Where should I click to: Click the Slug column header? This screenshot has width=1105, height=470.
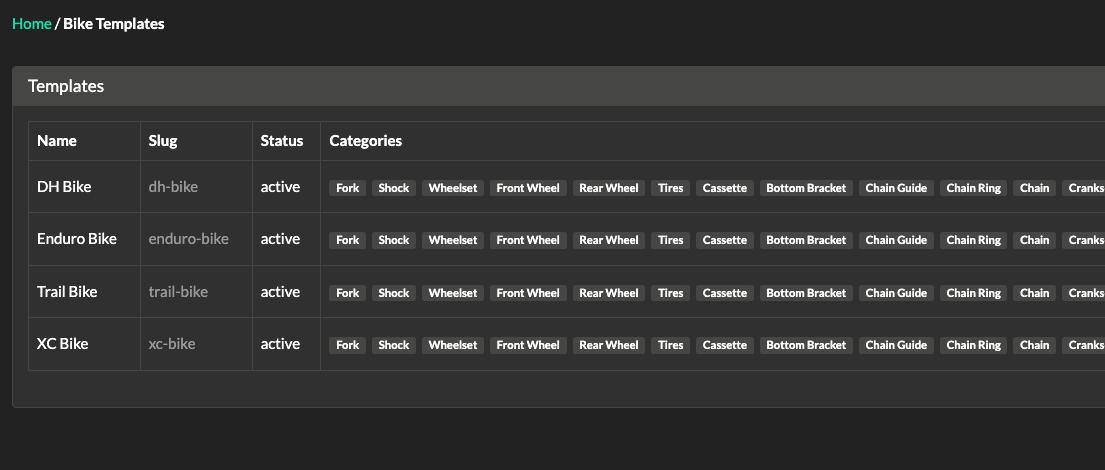click(163, 141)
